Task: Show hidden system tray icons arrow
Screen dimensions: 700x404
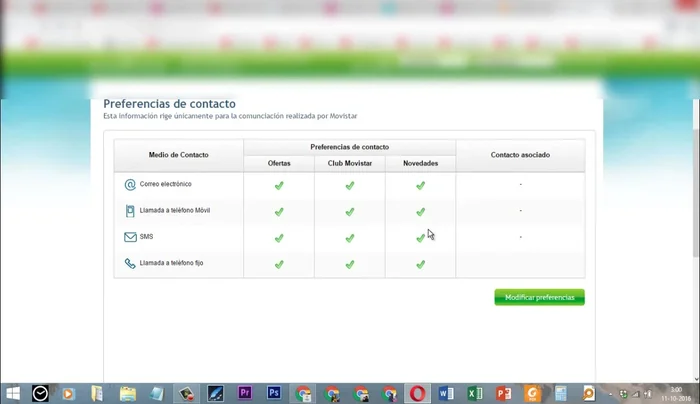Action: 610,394
